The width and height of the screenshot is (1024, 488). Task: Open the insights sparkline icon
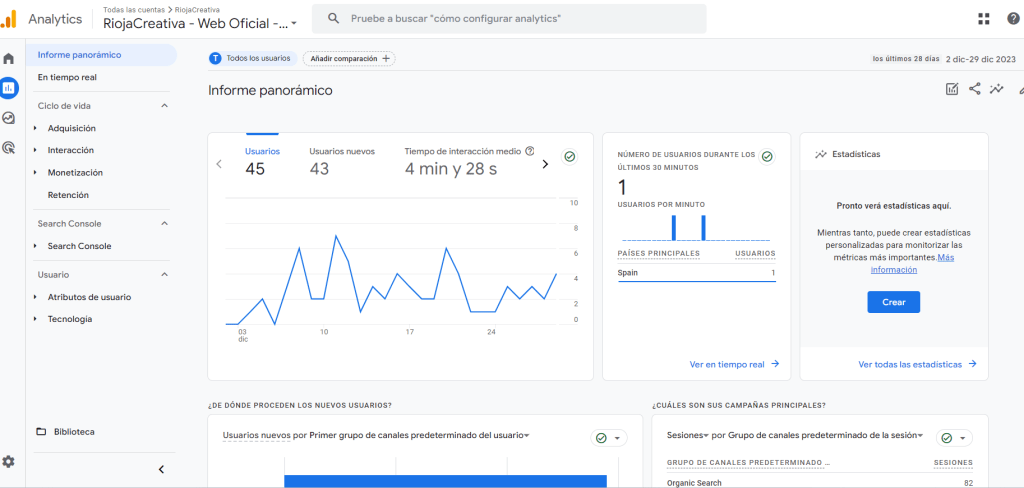click(997, 89)
